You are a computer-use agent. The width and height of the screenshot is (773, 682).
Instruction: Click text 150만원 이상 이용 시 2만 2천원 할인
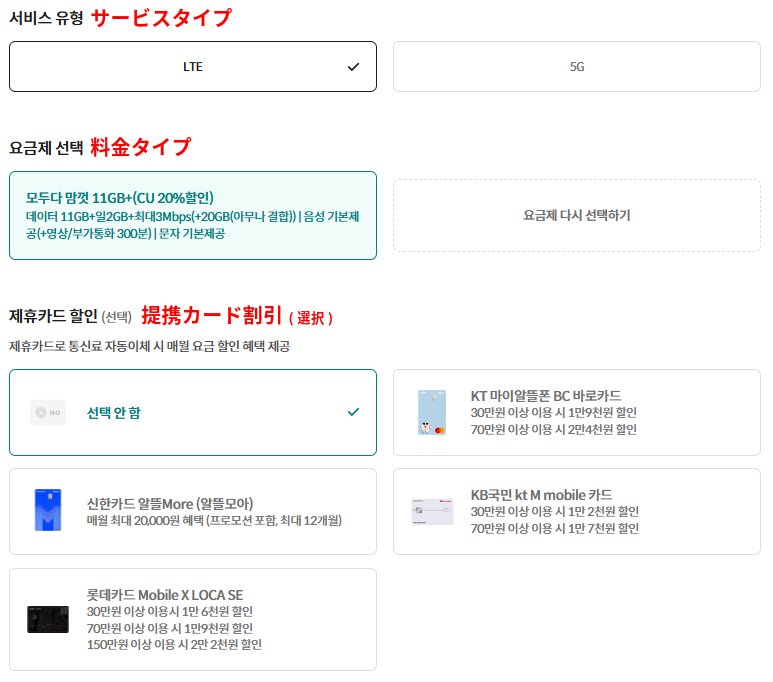(x=174, y=645)
